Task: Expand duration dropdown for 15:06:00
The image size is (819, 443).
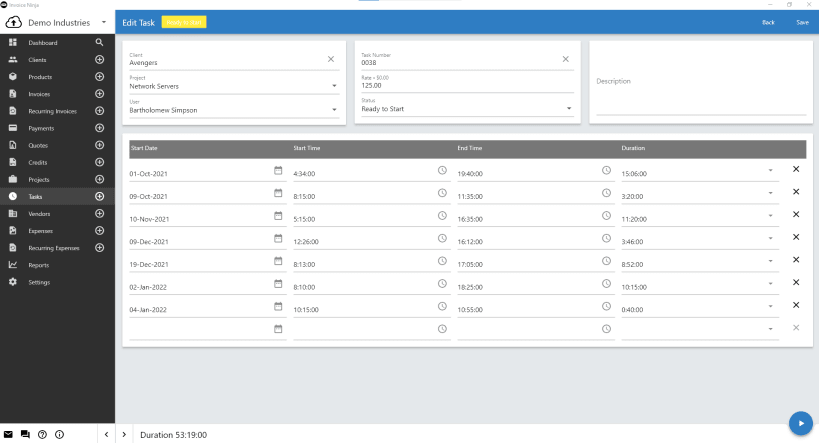Action: [x=770, y=170]
